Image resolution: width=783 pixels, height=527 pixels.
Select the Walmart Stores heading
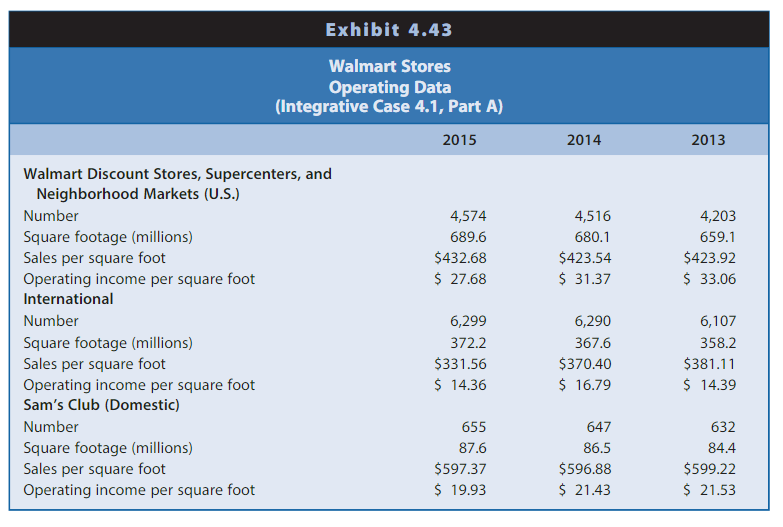click(390, 66)
